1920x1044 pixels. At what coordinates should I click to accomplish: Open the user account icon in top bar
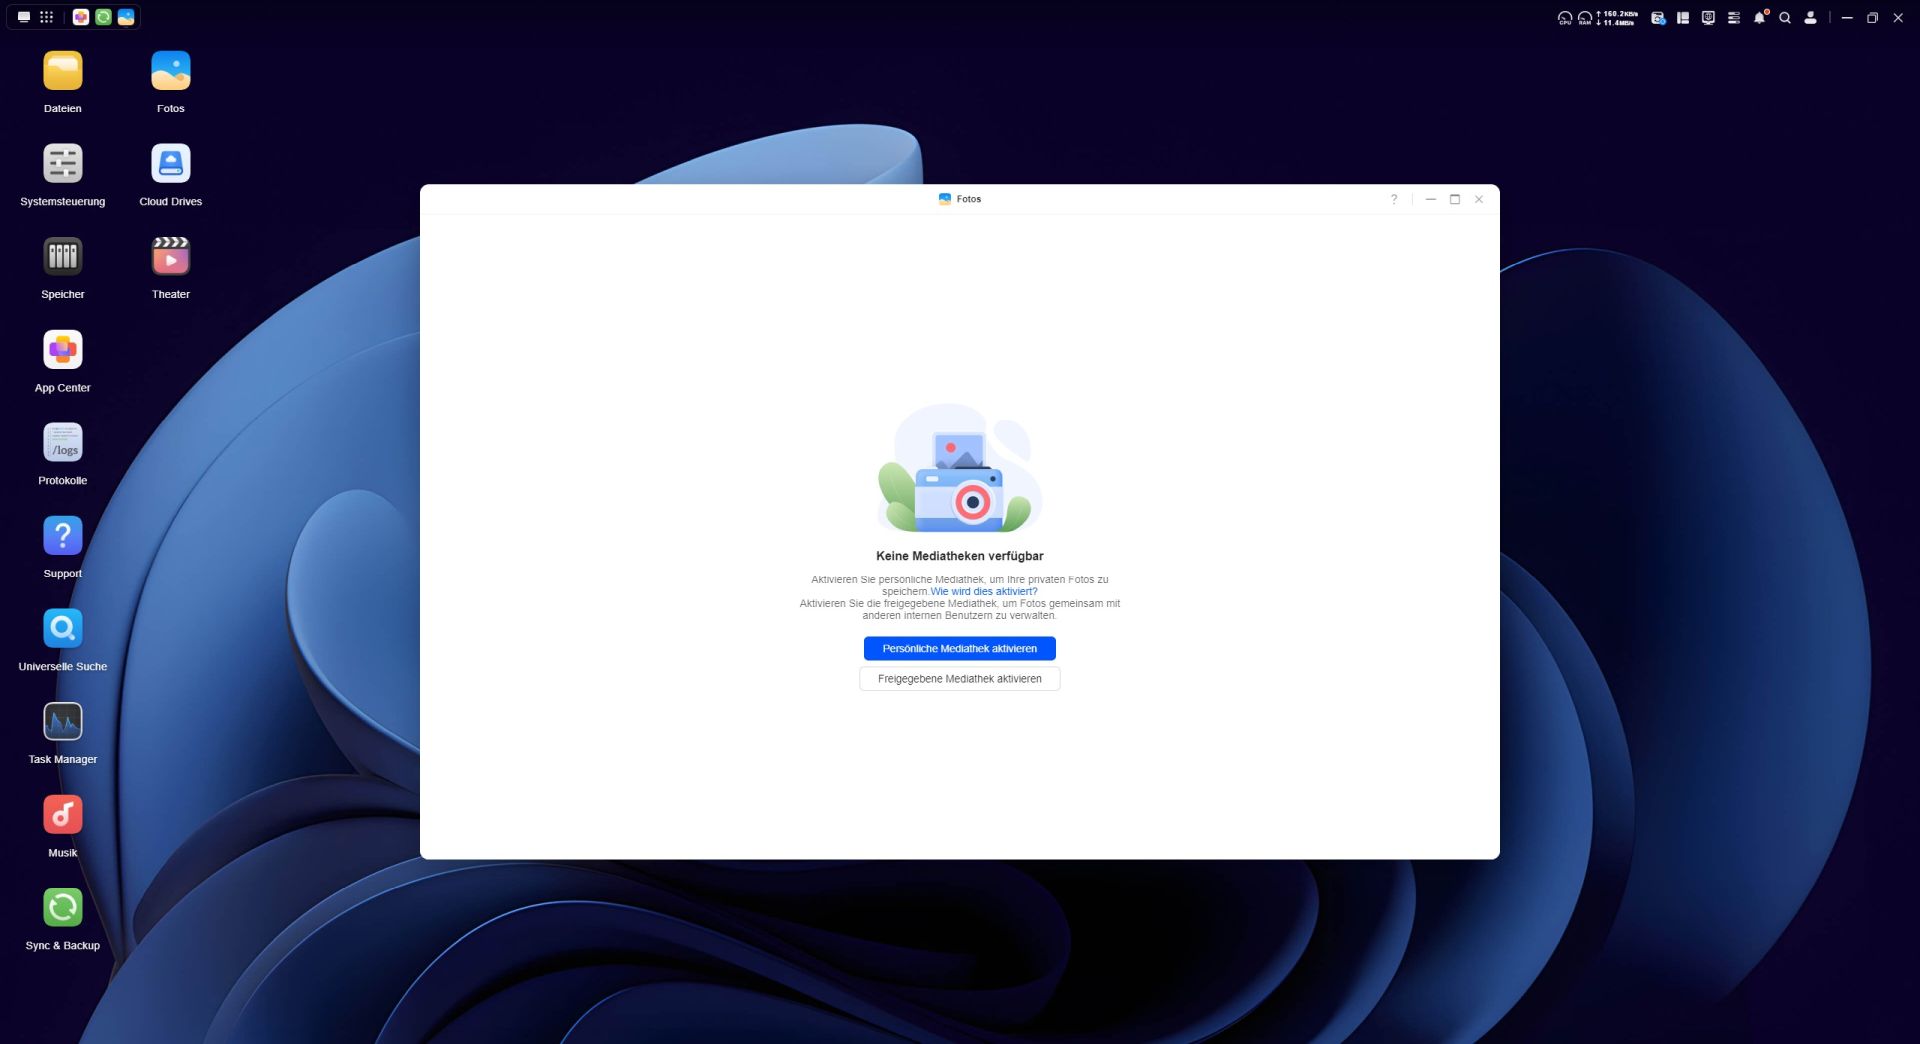[1810, 18]
